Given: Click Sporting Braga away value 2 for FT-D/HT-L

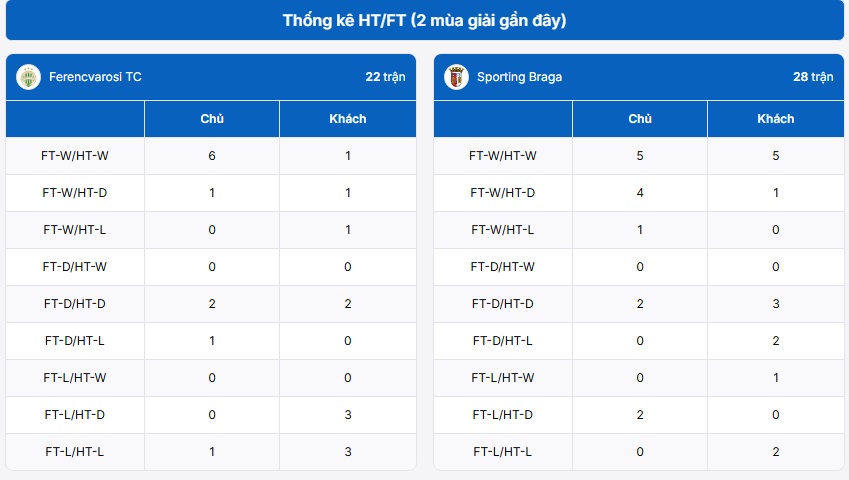Looking at the screenshot, I should pos(775,340).
